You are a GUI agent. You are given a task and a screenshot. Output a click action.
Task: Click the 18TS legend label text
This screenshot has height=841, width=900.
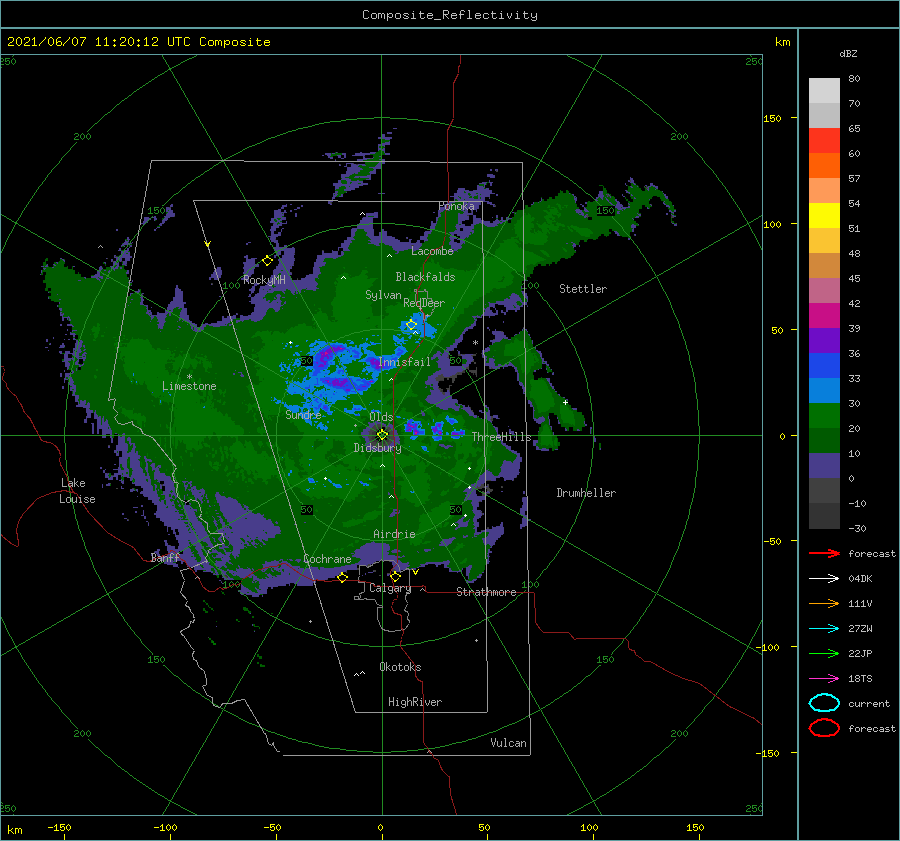pyautogui.click(x=860, y=679)
